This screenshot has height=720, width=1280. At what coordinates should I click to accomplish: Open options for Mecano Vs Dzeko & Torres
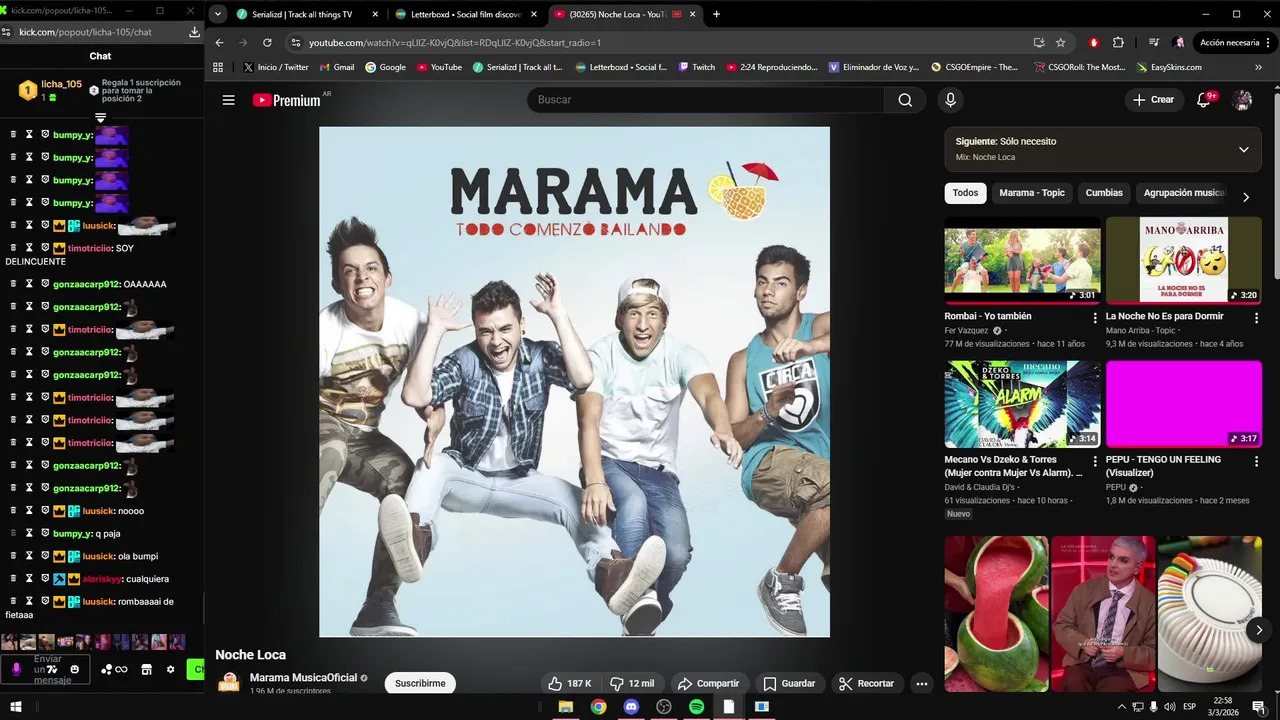pos(1095,461)
